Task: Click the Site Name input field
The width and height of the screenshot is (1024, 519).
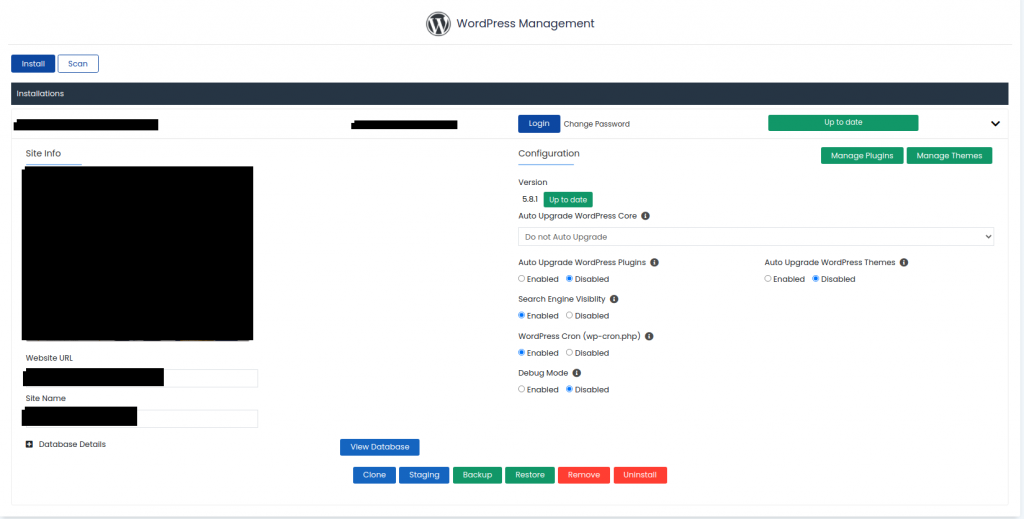Action: click(x=140, y=418)
